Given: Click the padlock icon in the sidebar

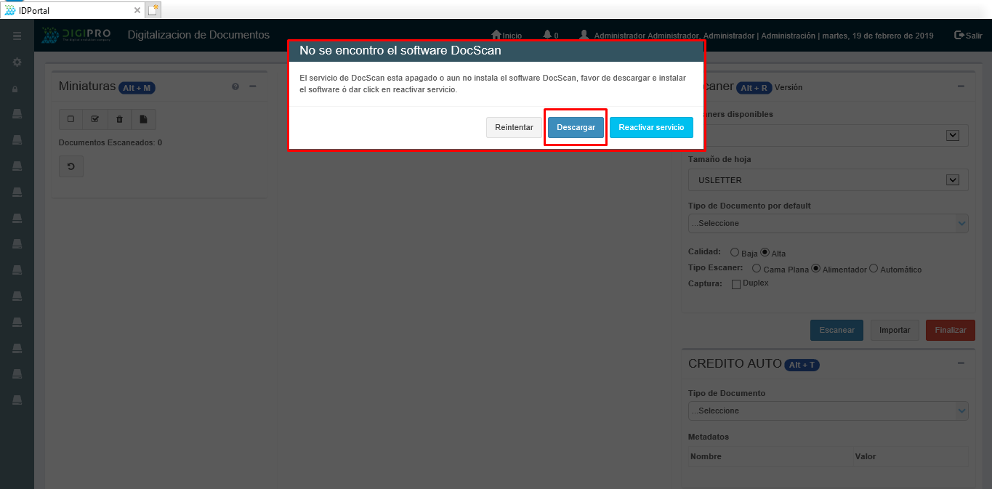Looking at the screenshot, I should (x=16, y=88).
